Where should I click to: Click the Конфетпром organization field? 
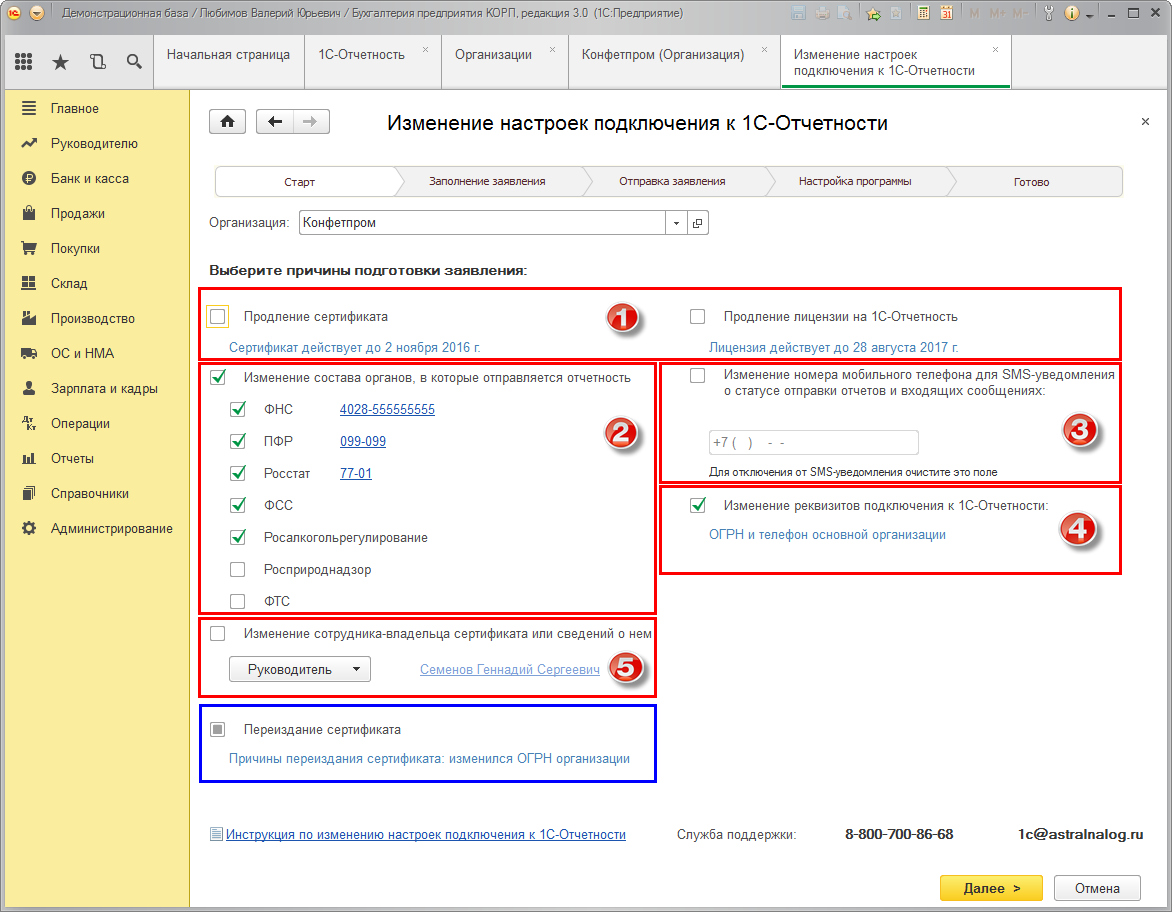(482, 223)
